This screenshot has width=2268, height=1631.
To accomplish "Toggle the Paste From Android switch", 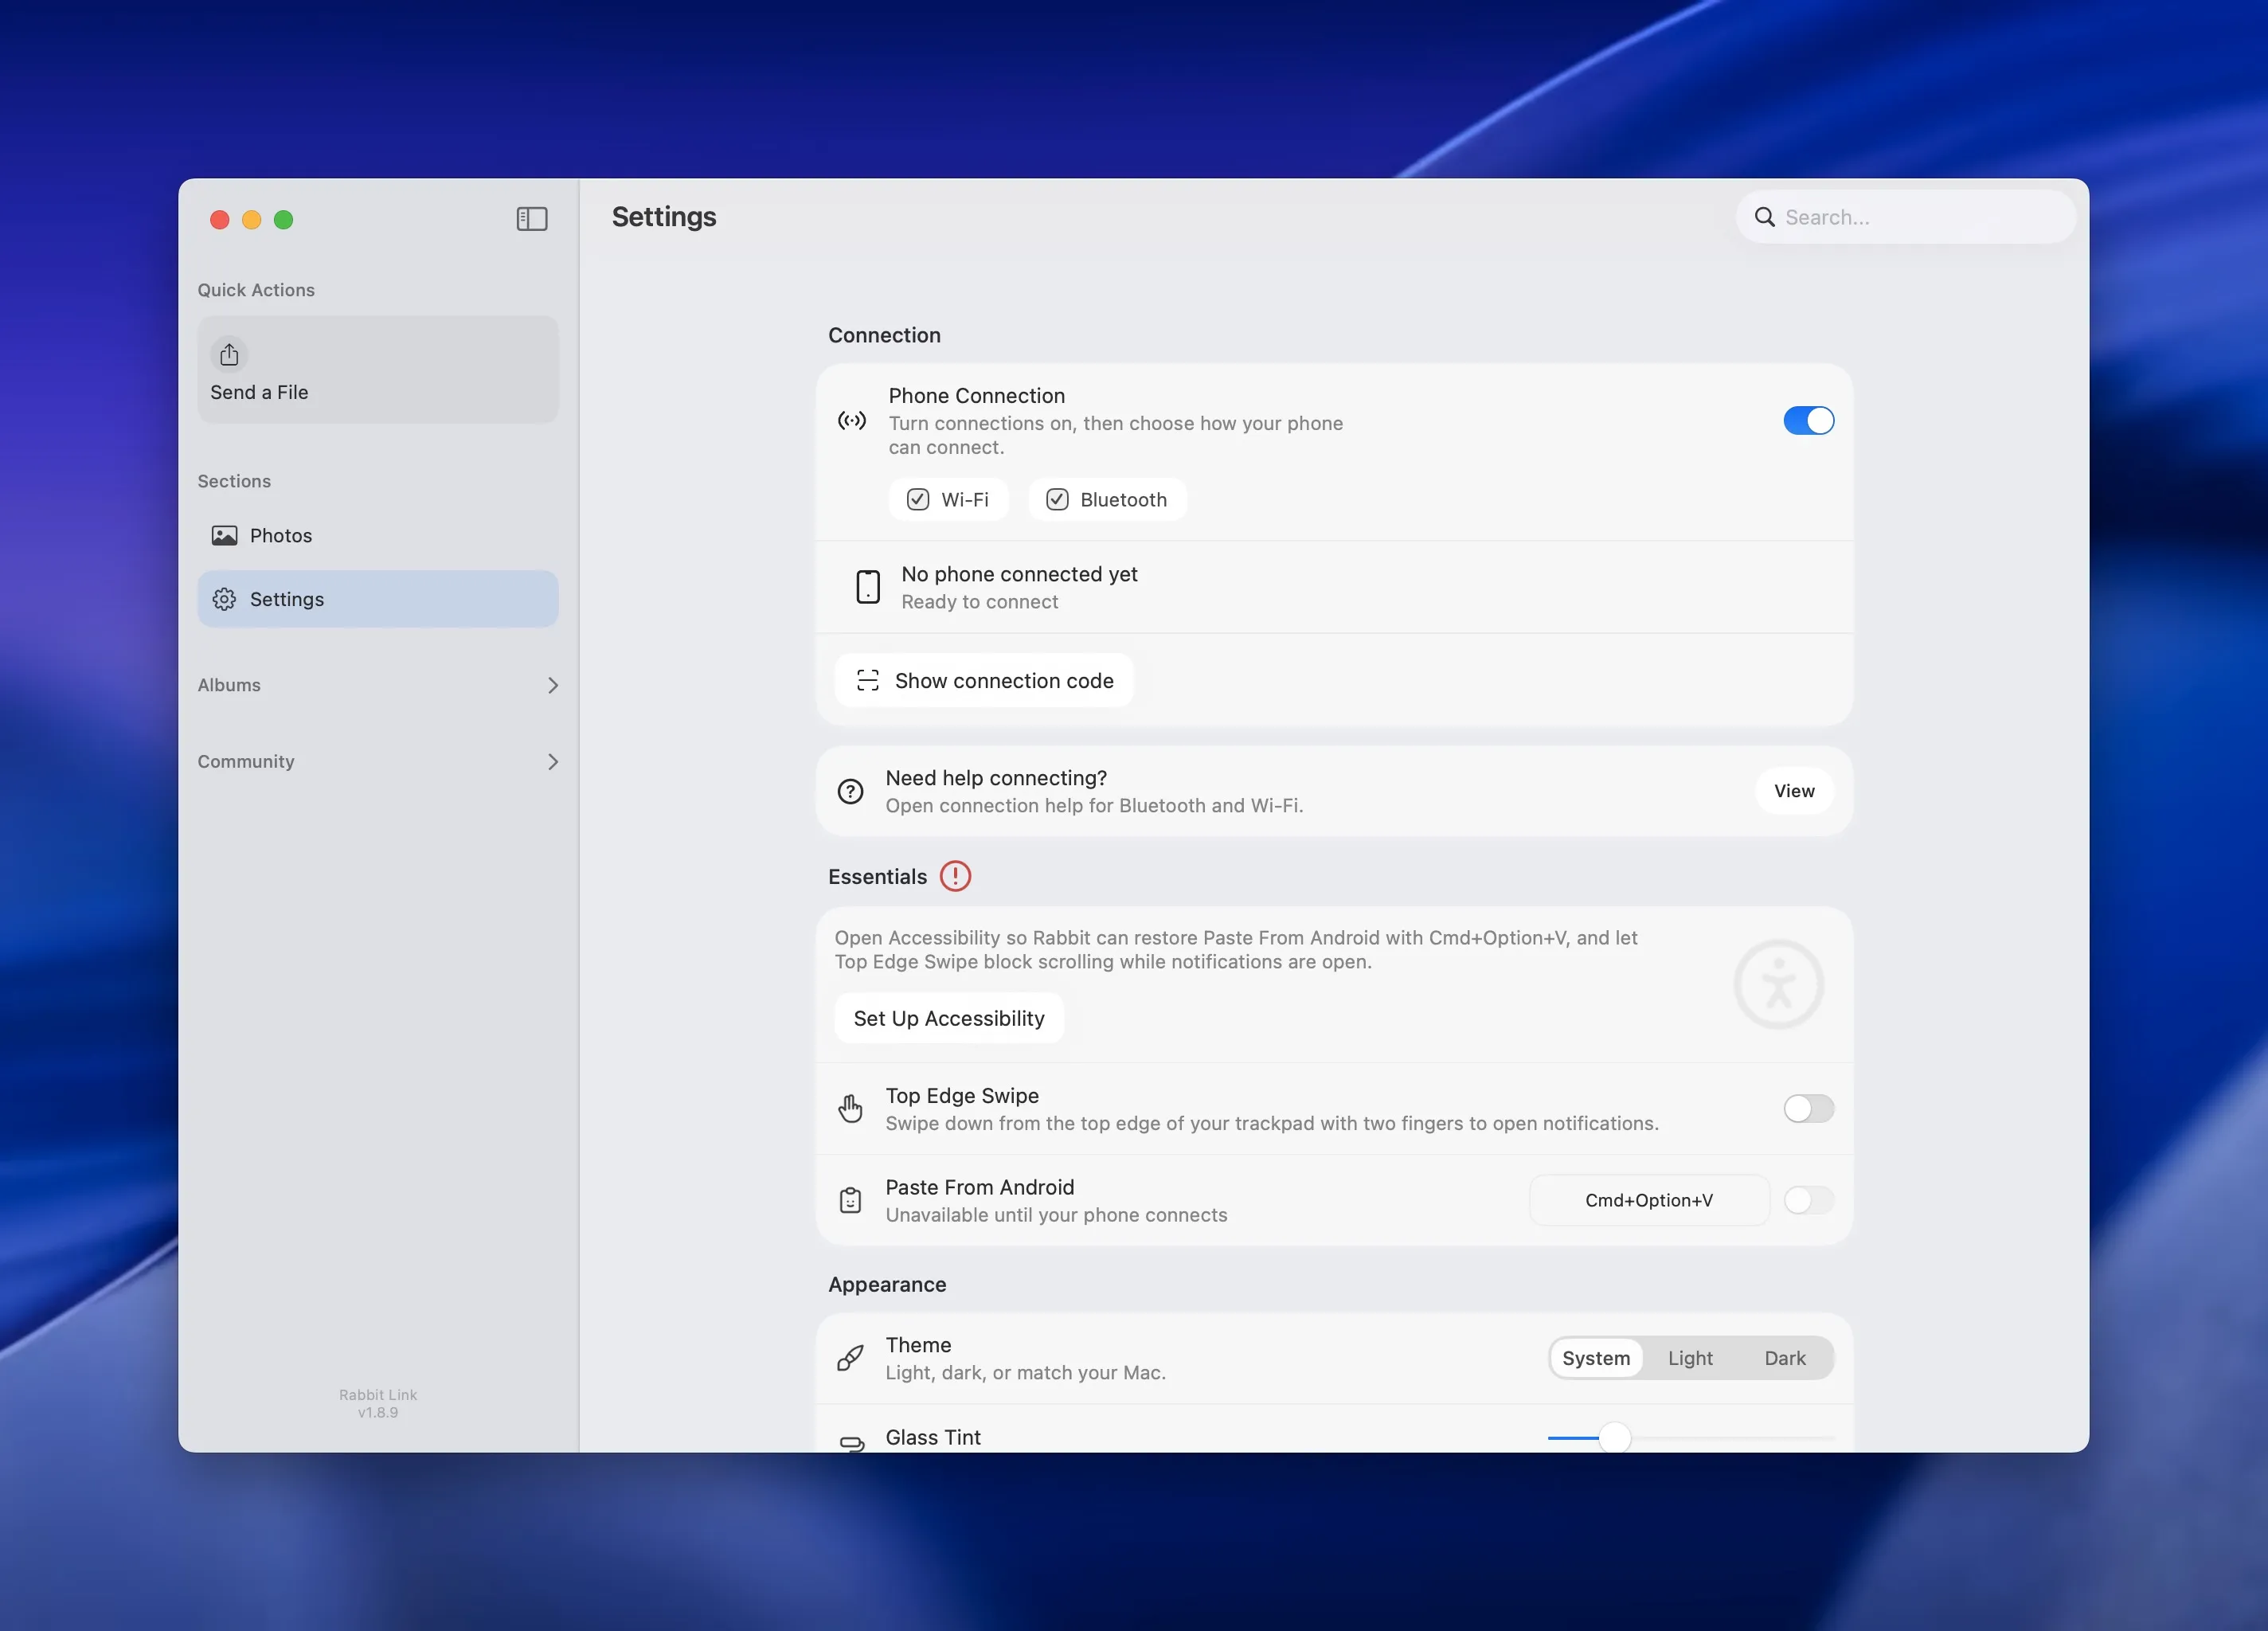I will tap(1808, 1200).
